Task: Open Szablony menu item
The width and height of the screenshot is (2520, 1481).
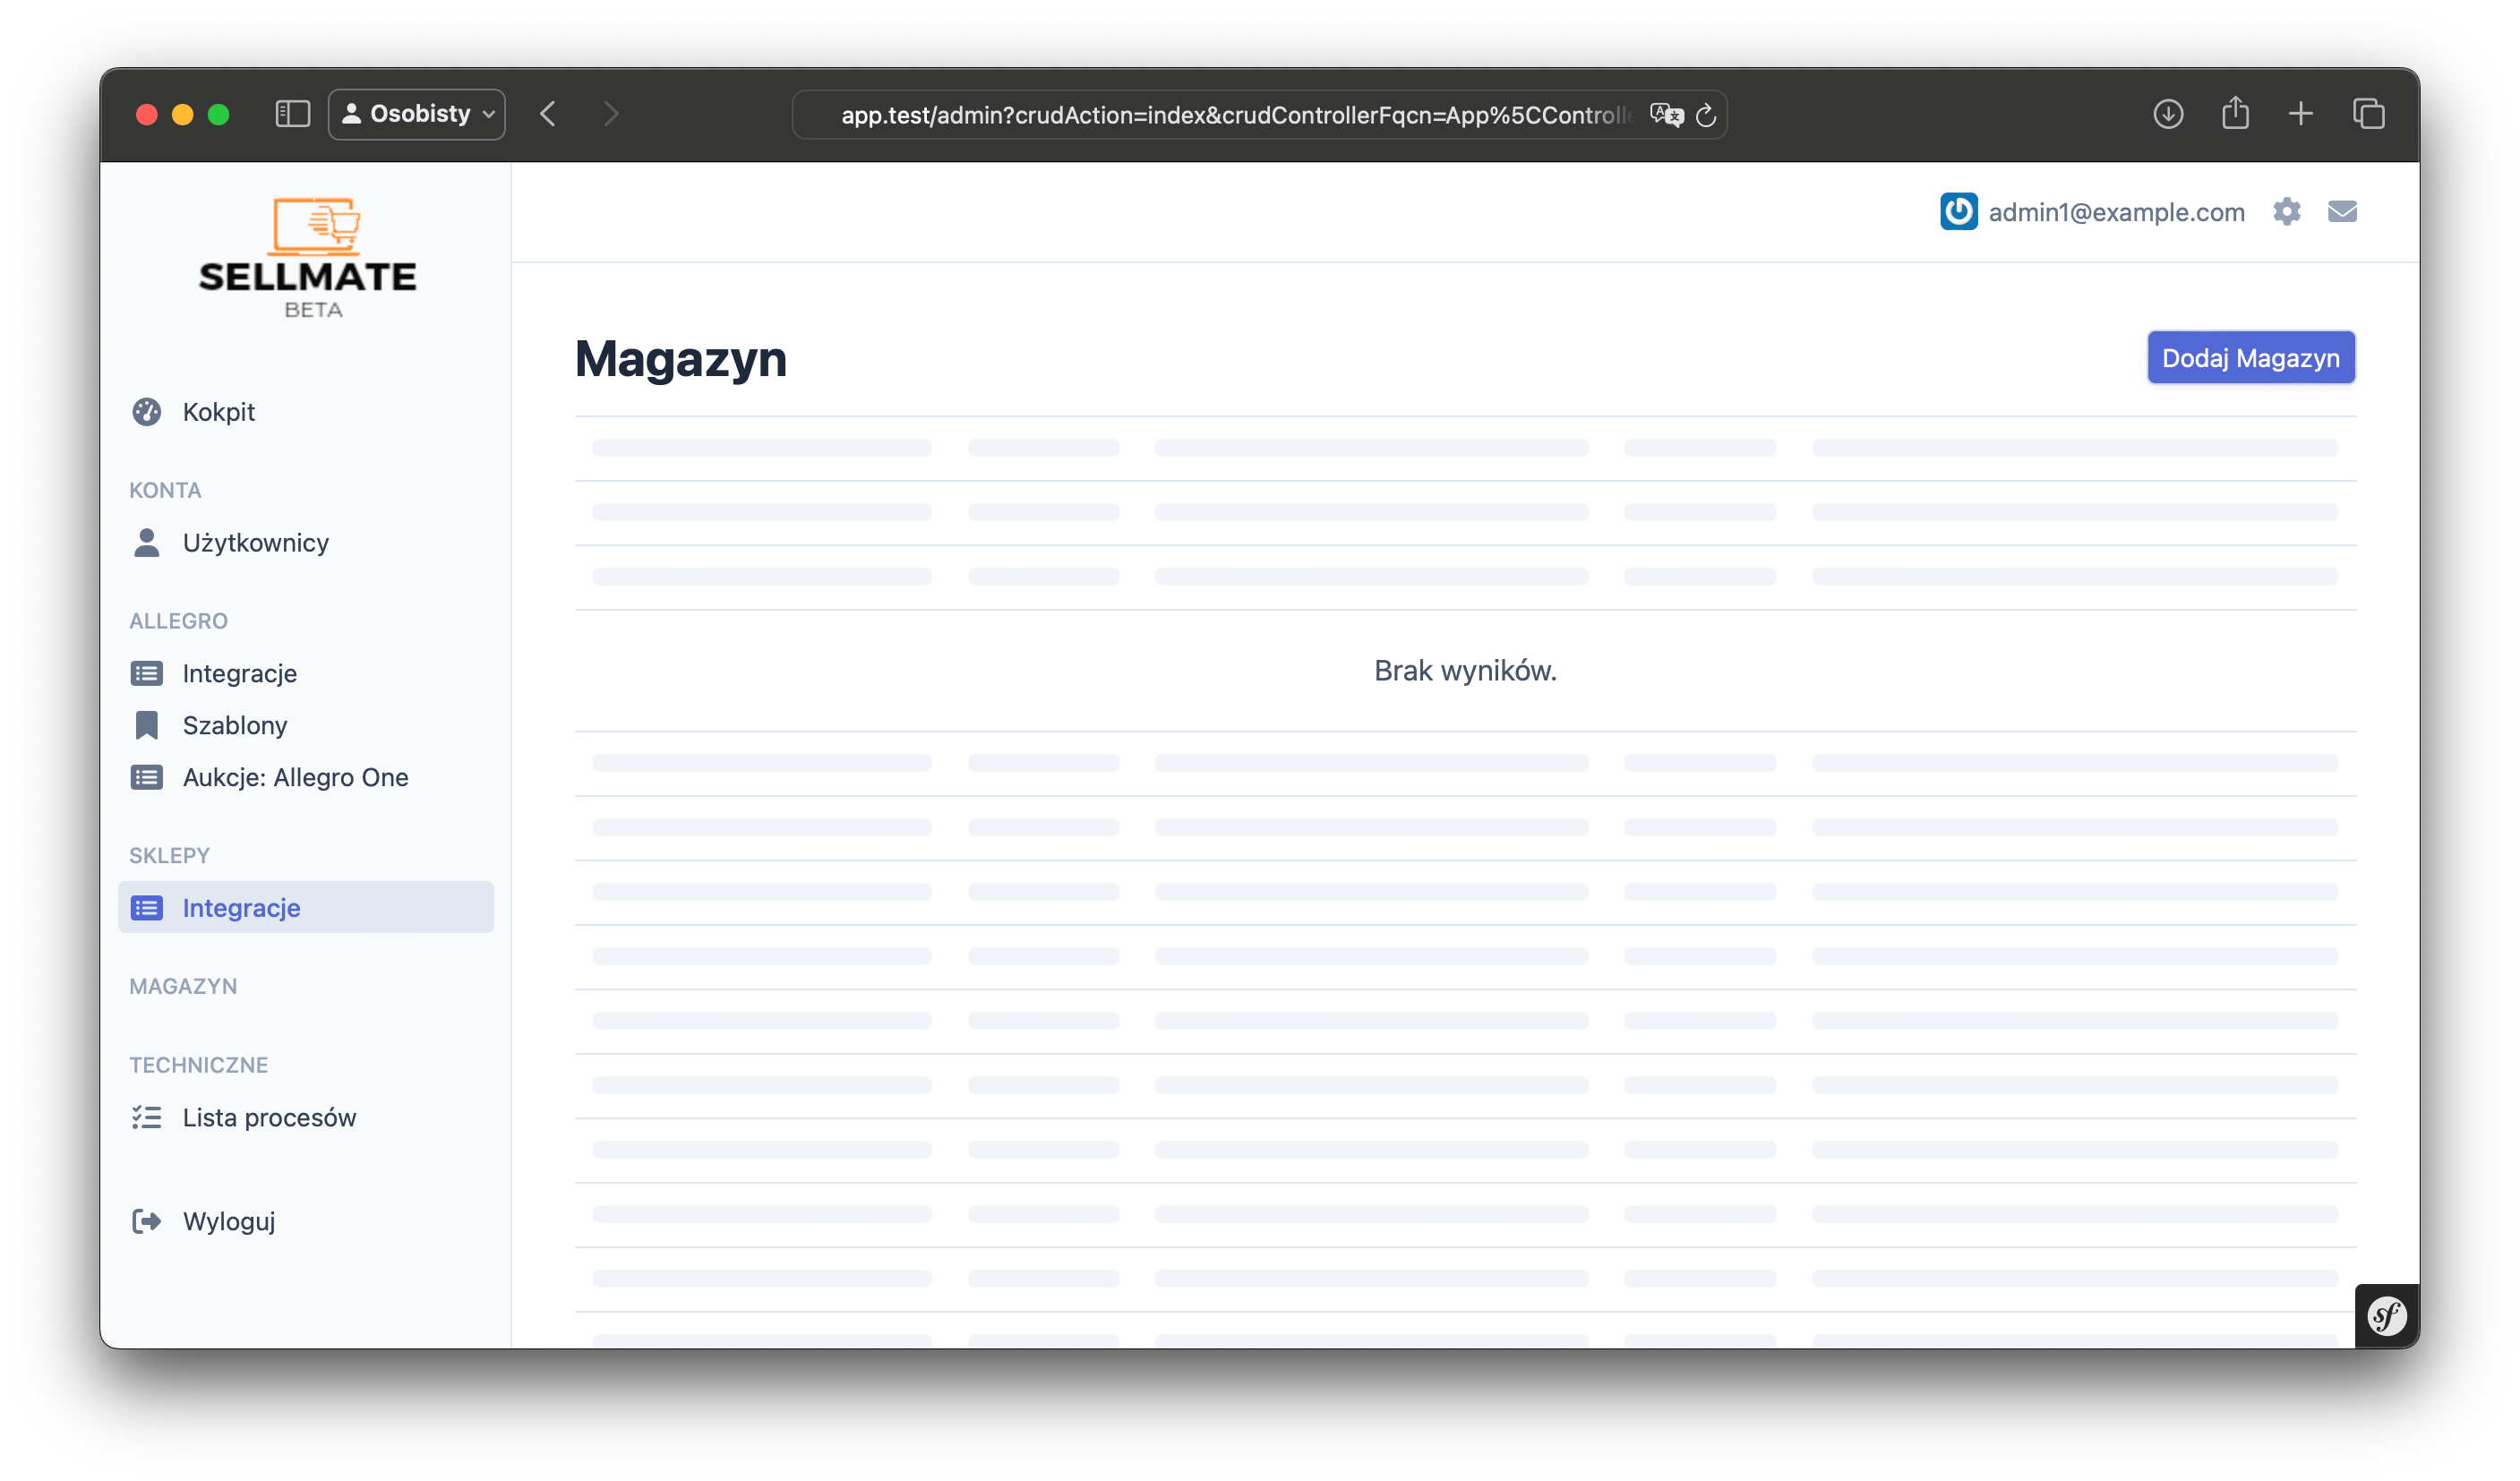Action: click(235, 726)
